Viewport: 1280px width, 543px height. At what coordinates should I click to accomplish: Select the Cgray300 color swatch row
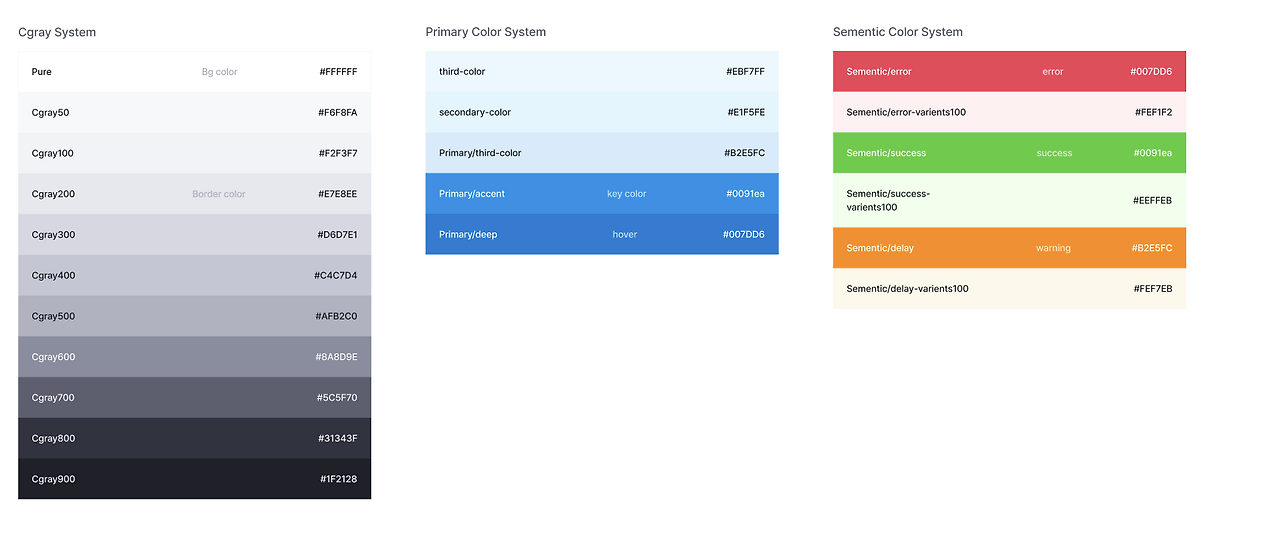point(194,235)
